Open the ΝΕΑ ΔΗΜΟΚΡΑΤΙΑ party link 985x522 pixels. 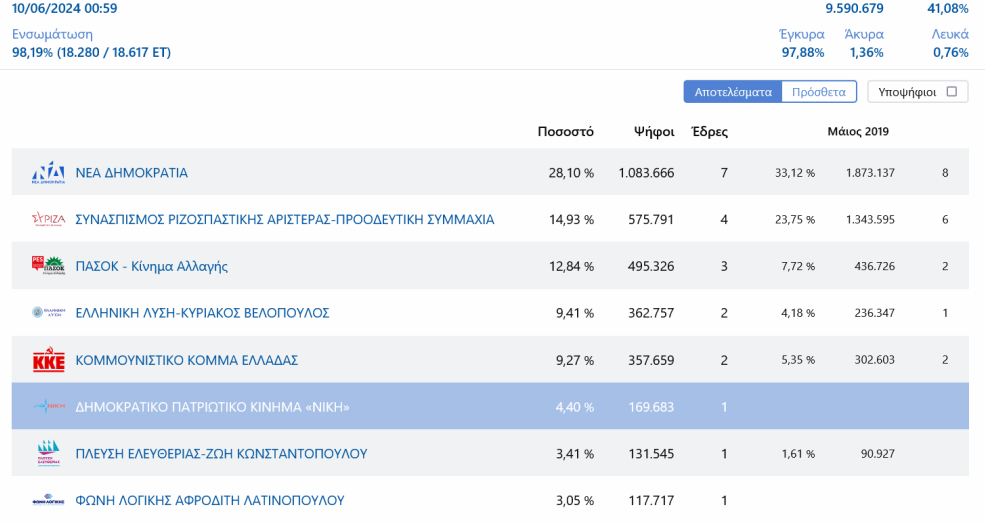point(131,173)
